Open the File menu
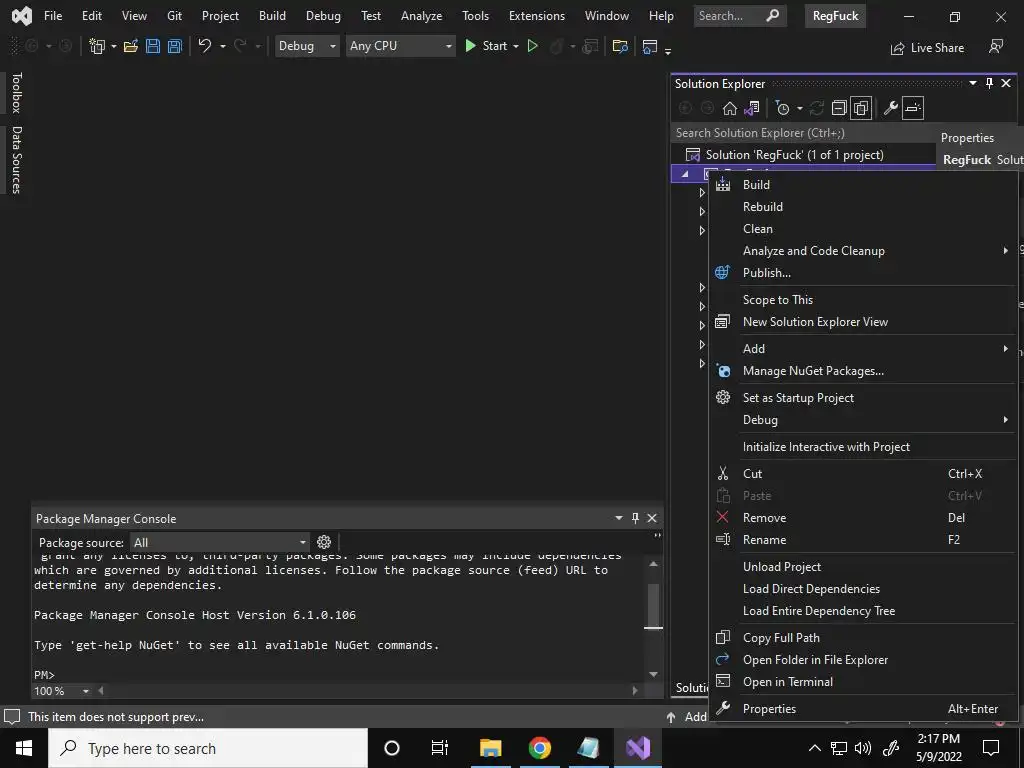This screenshot has height=768, width=1024. point(53,16)
